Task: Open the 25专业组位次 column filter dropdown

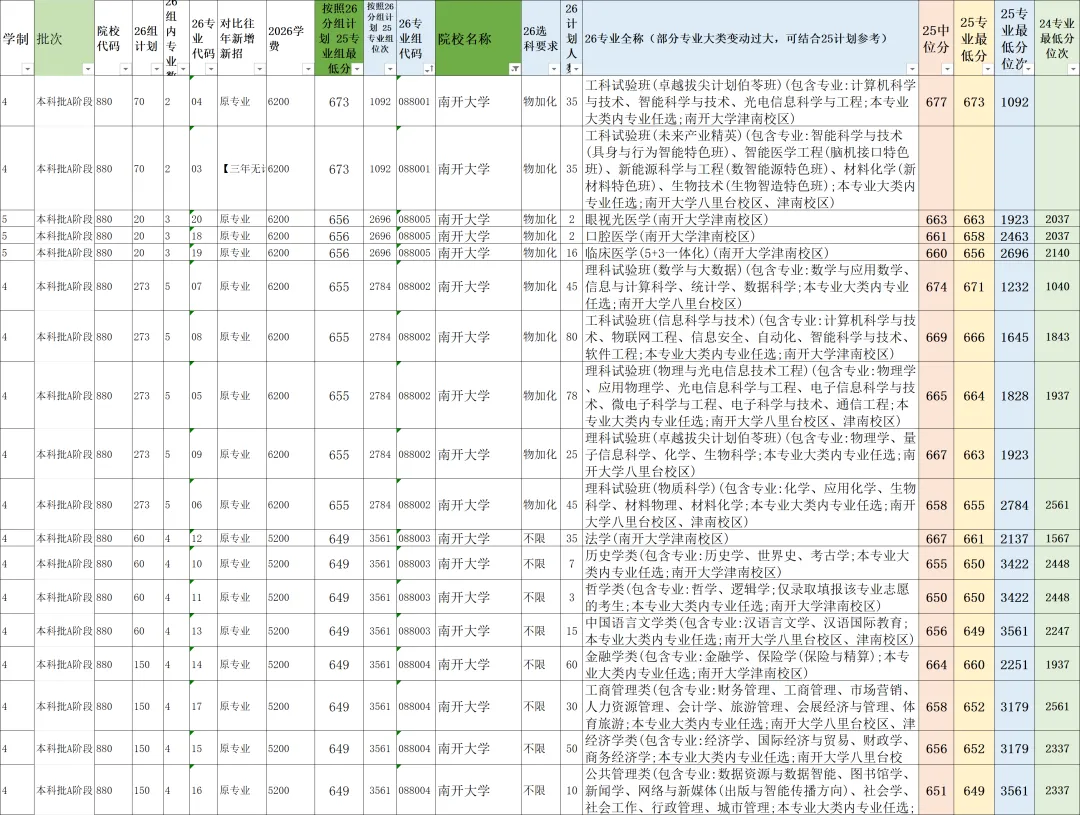Action: click(x=390, y=69)
